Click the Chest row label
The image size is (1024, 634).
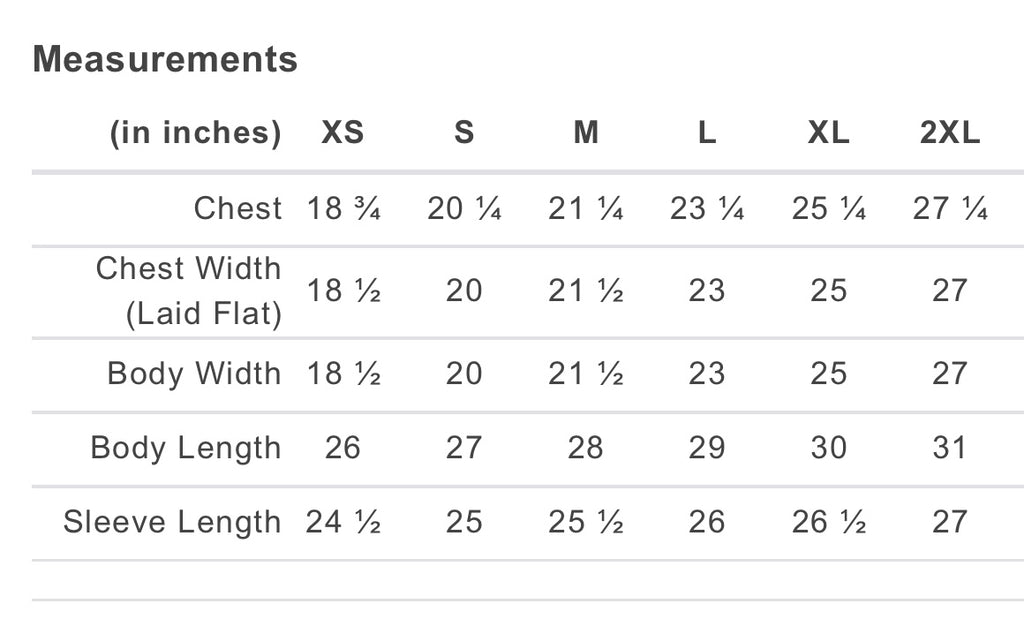click(x=238, y=209)
